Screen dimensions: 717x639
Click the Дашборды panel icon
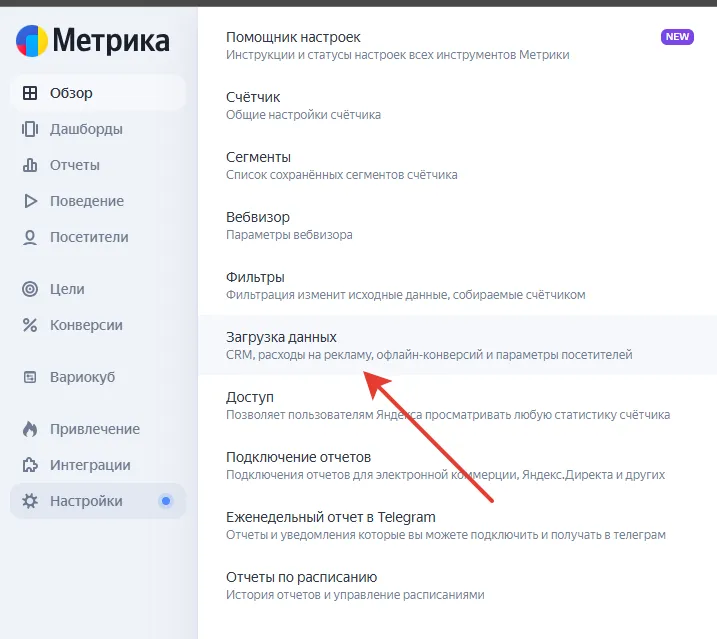(30, 129)
